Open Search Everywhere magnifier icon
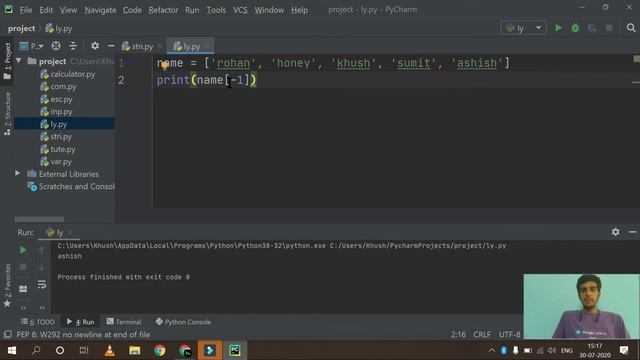The image size is (640, 360). 631,28
